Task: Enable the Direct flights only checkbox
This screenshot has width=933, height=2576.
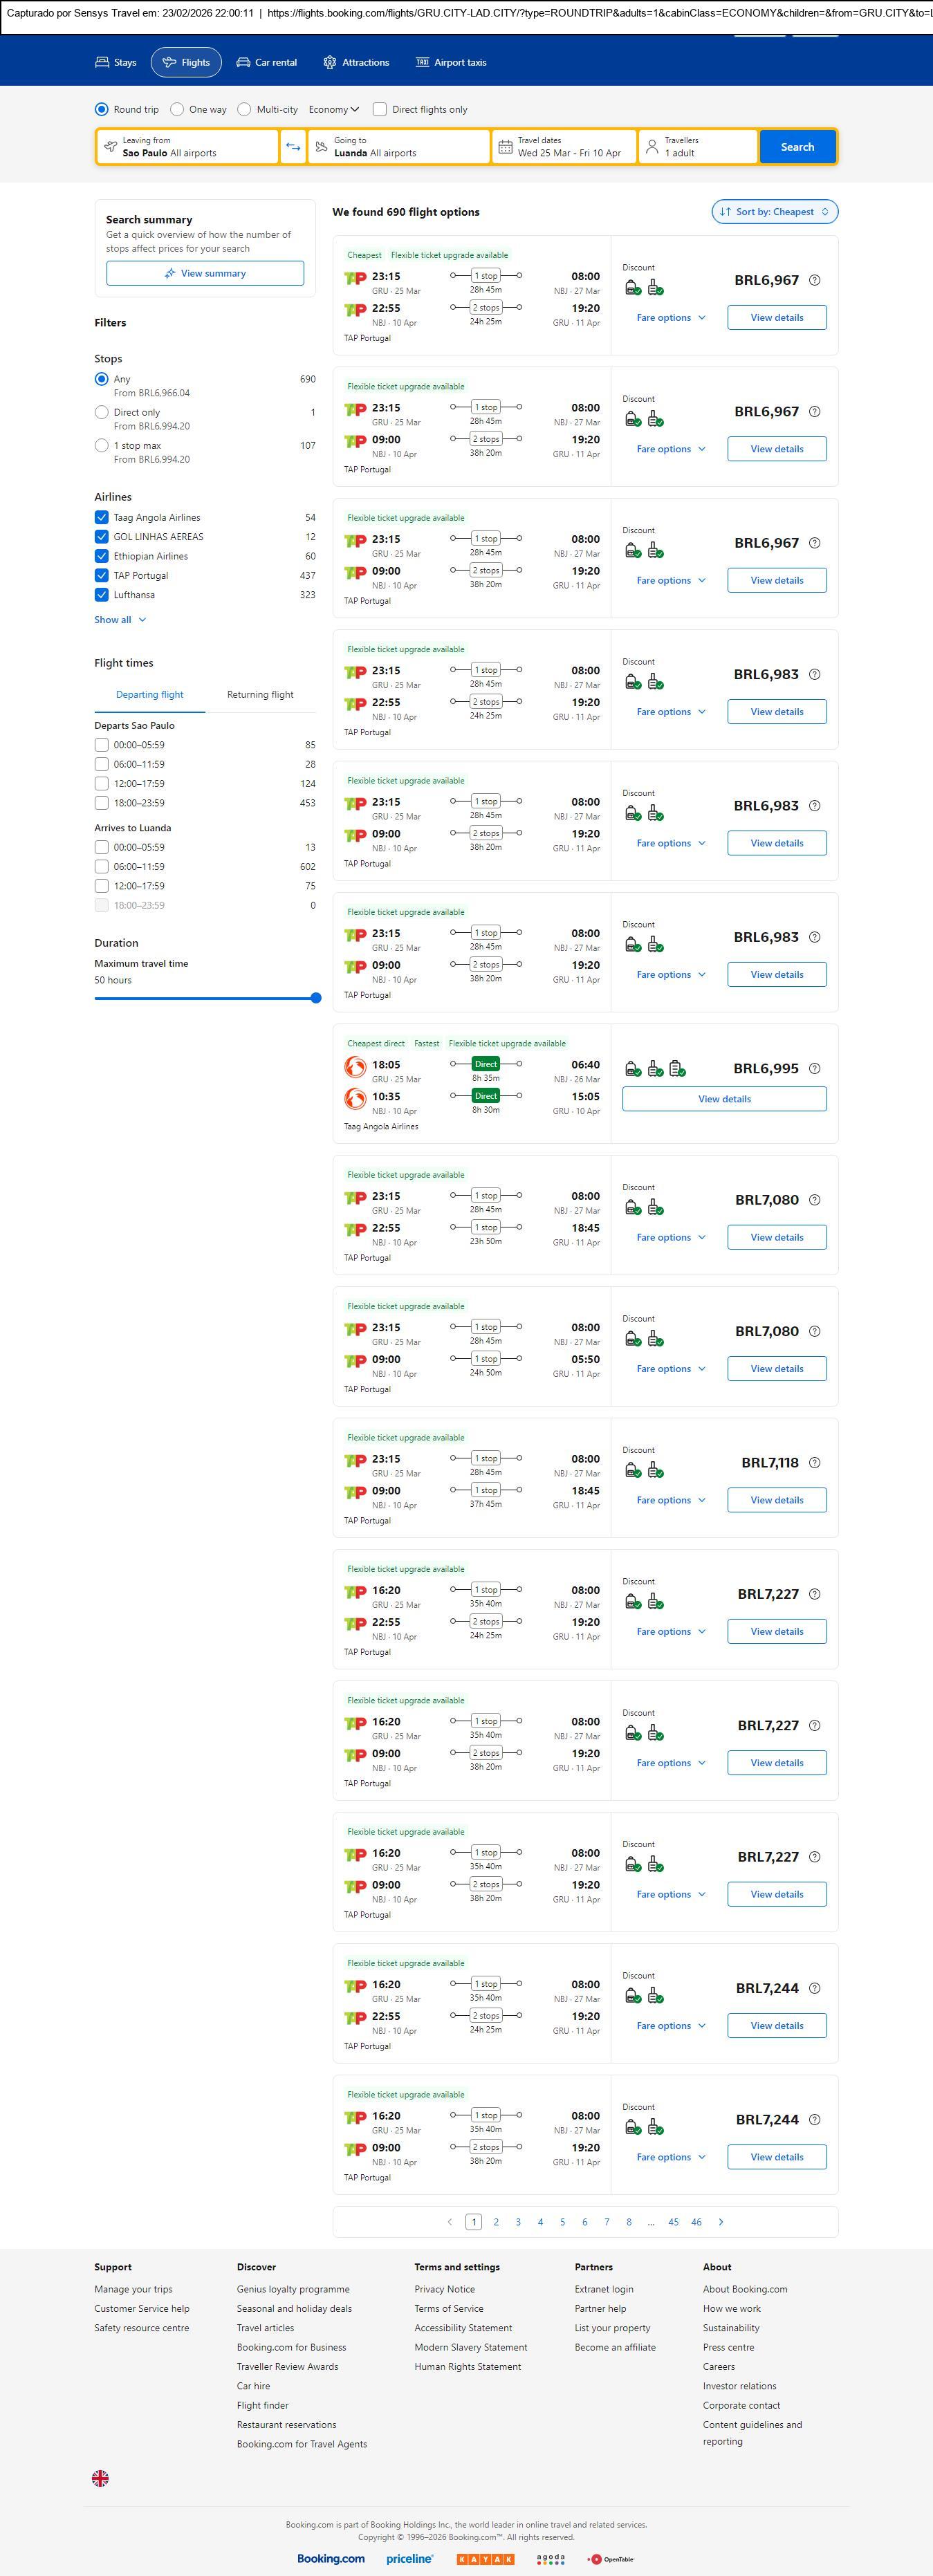Action: [380, 109]
